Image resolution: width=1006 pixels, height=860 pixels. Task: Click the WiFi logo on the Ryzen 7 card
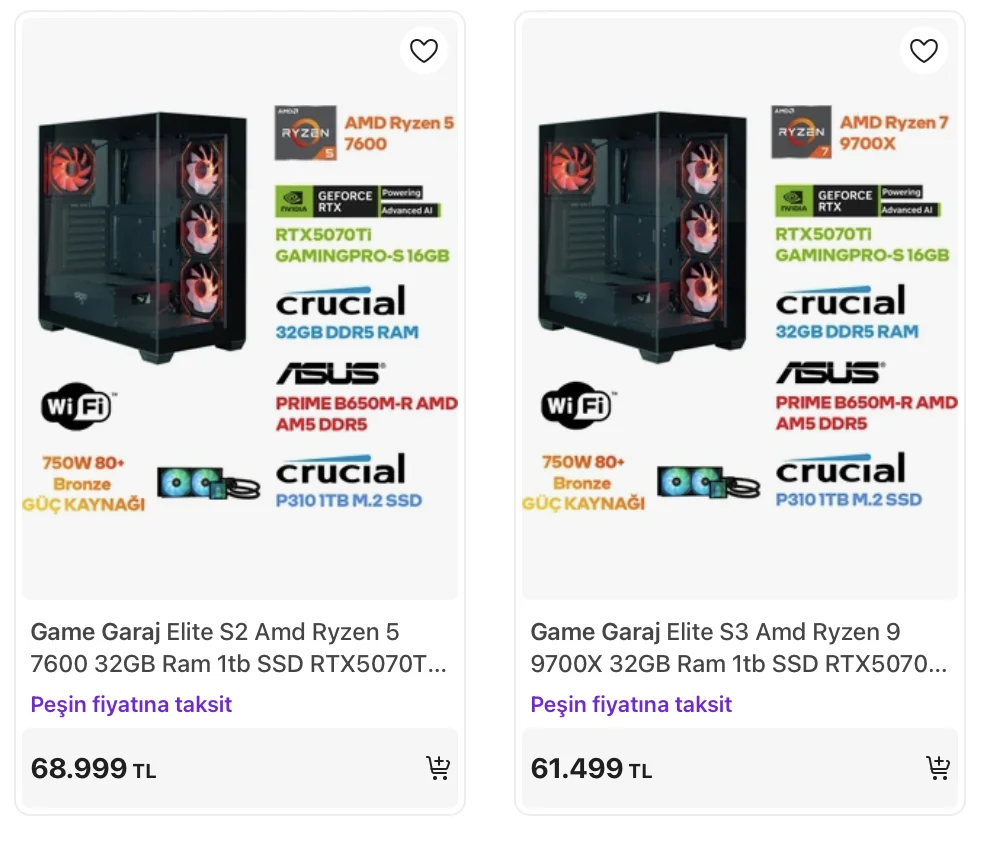(x=576, y=406)
